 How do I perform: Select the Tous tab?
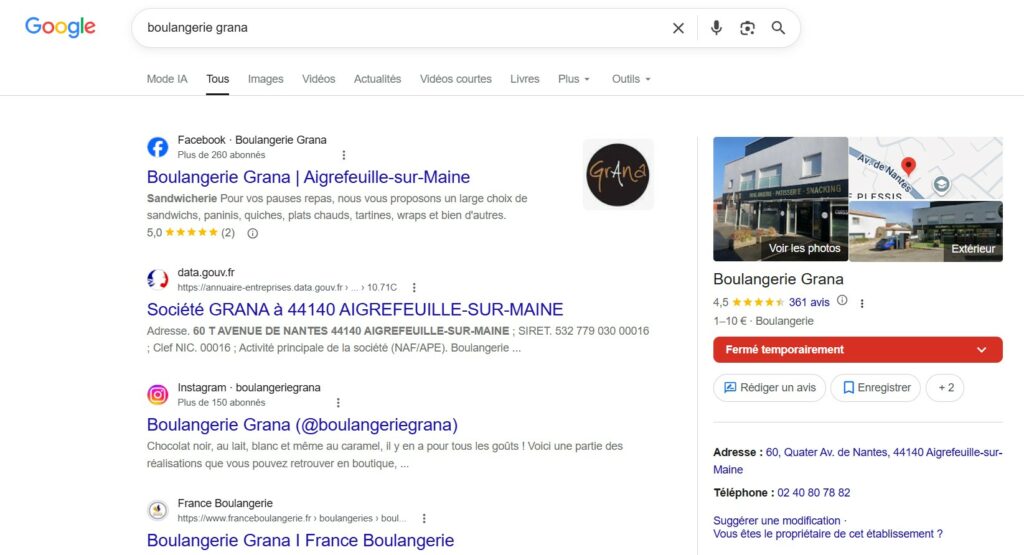click(217, 79)
